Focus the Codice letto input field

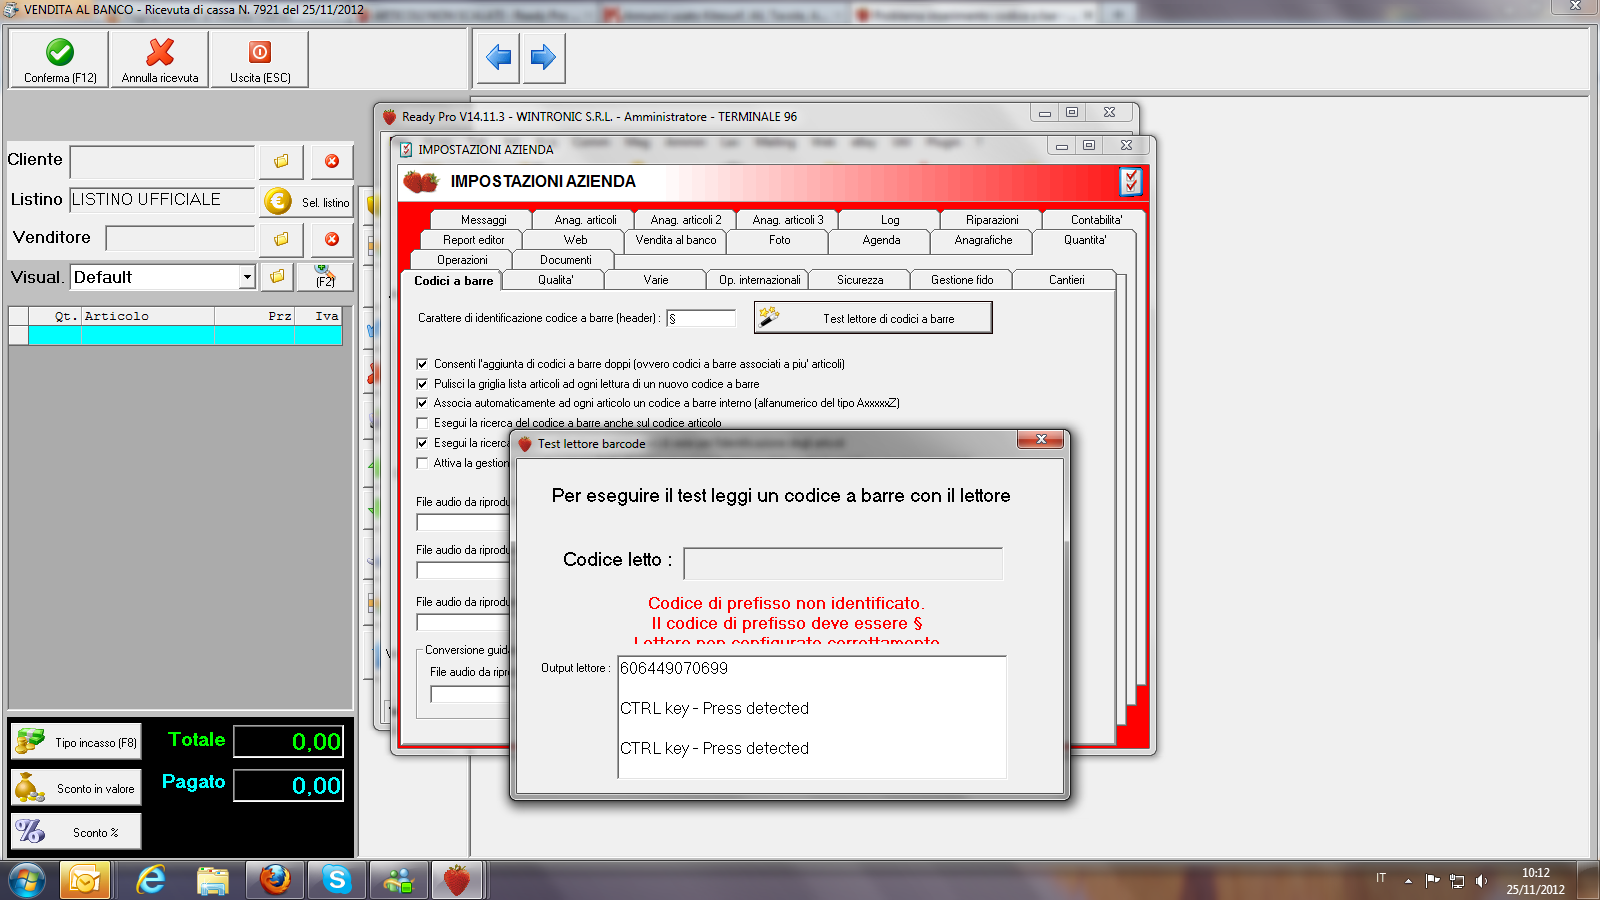843,563
